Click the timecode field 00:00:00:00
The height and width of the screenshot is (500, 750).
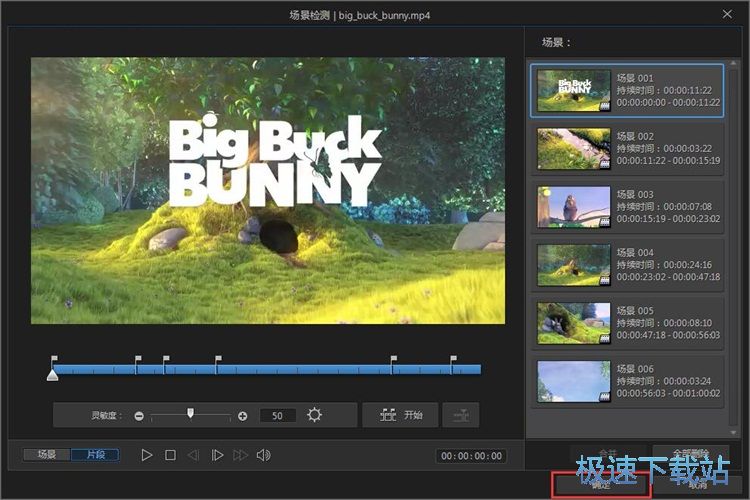coord(471,456)
